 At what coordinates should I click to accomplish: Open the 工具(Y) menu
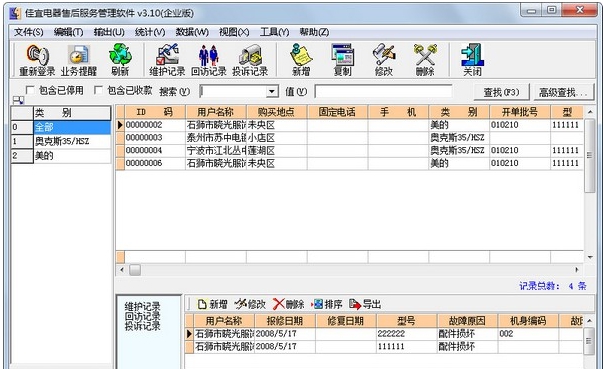tap(275, 32)
